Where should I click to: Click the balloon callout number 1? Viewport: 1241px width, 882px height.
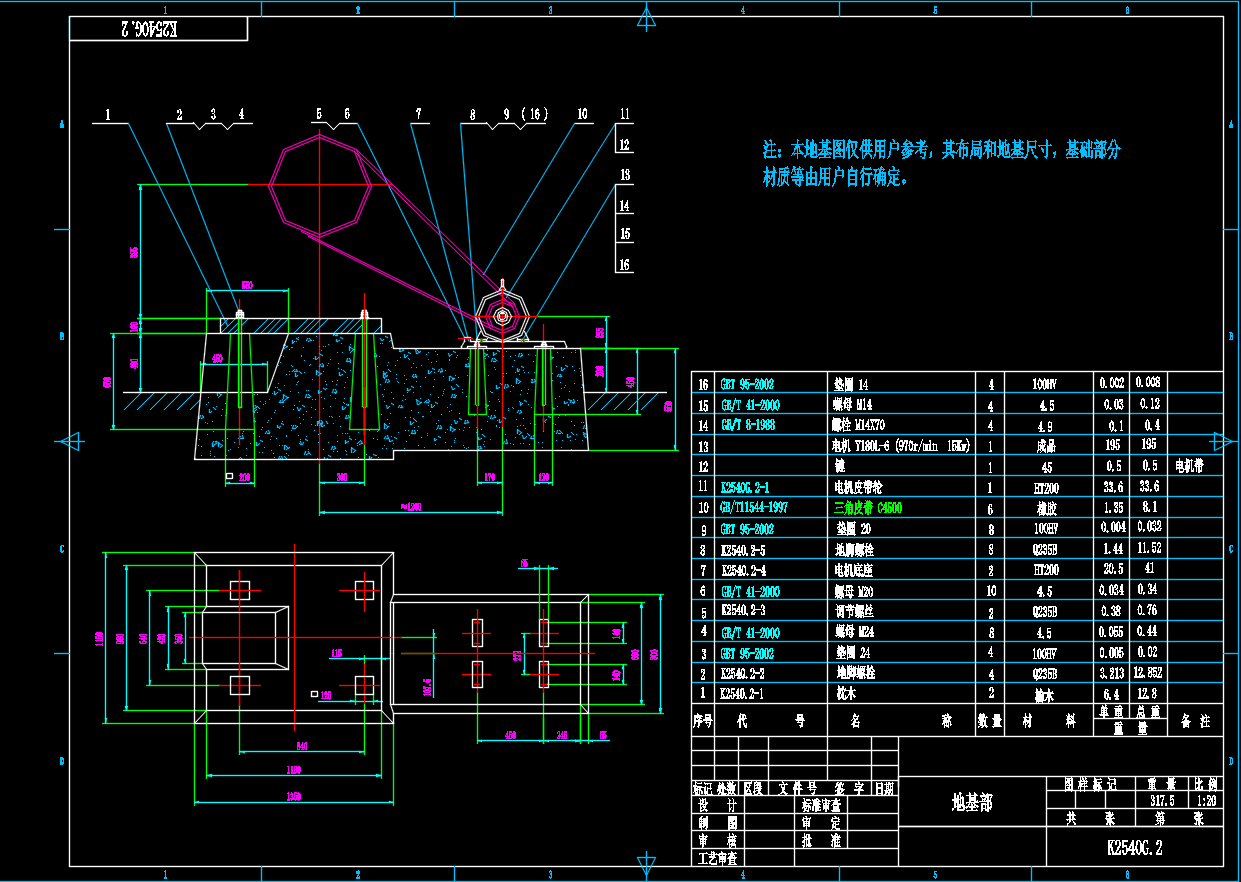[x=107, y=114]
